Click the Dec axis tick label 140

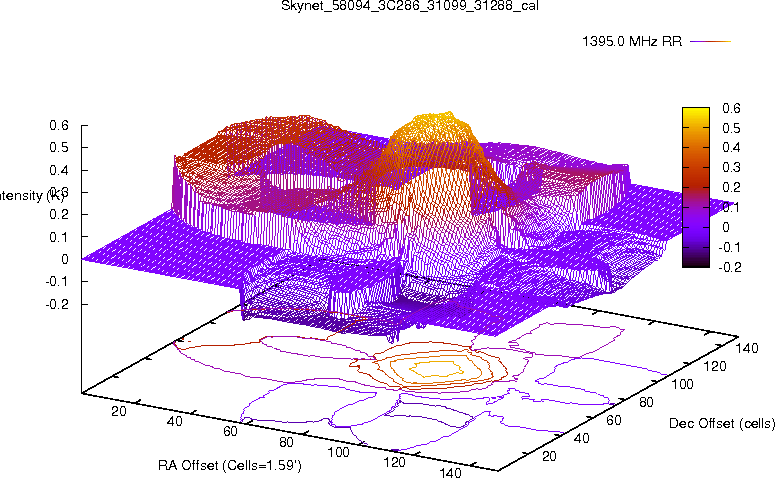pyautogui.click(x=747, y=348)
